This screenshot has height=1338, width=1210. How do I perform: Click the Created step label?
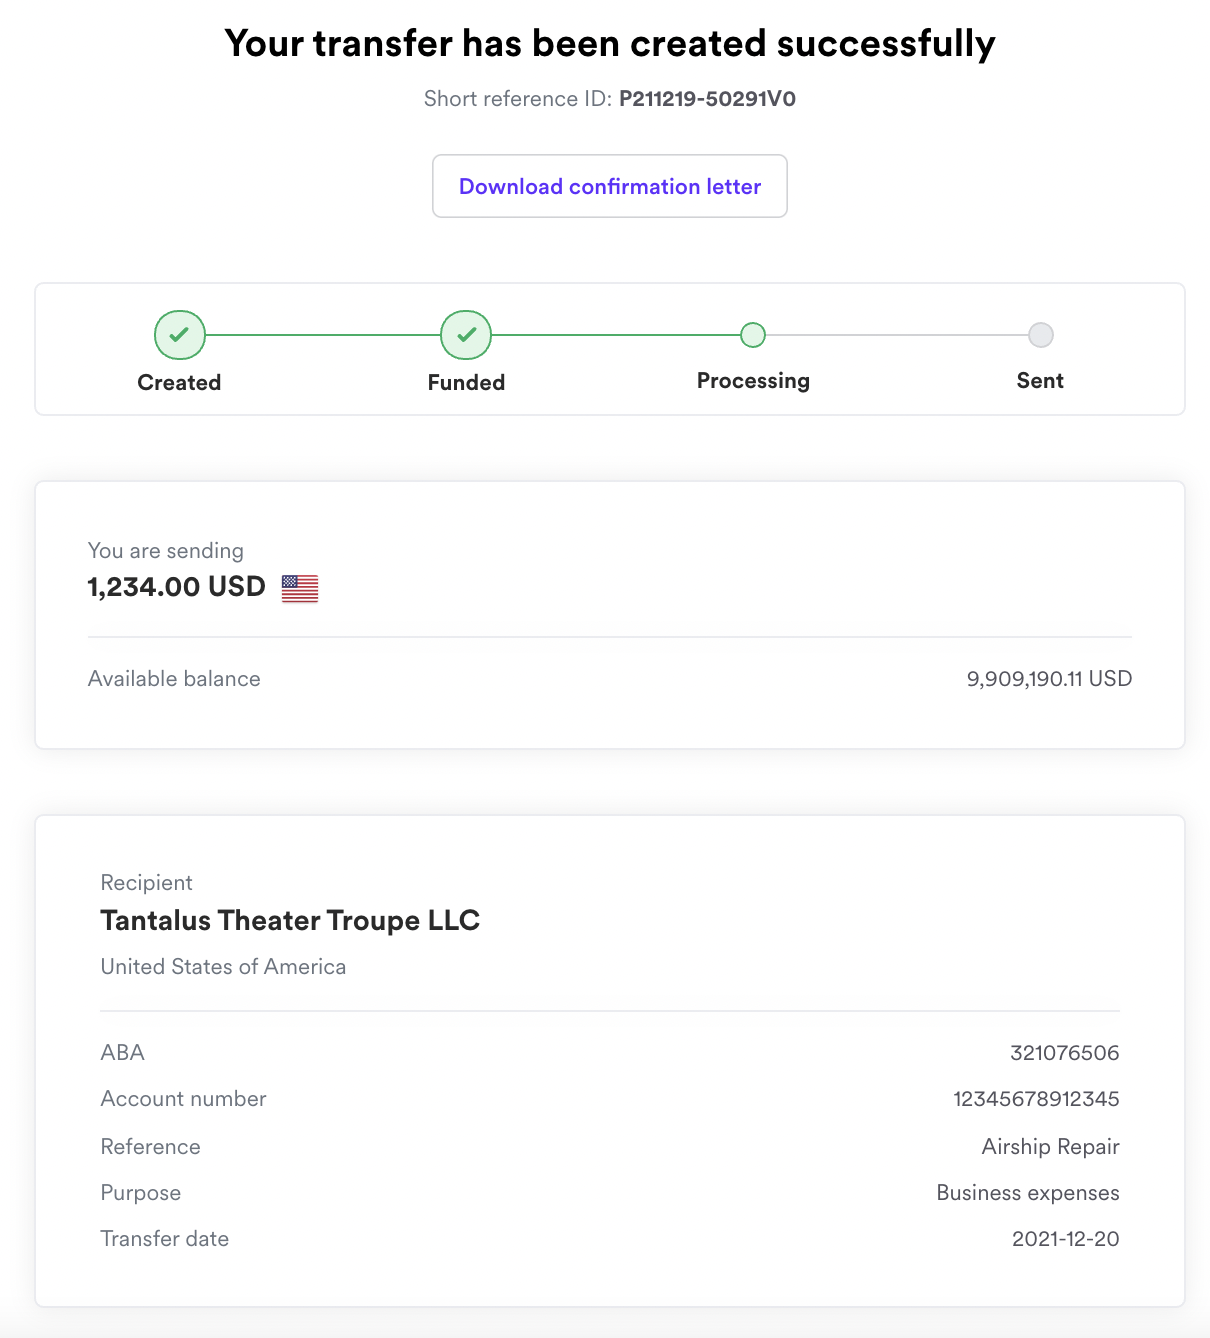point(179,382)
